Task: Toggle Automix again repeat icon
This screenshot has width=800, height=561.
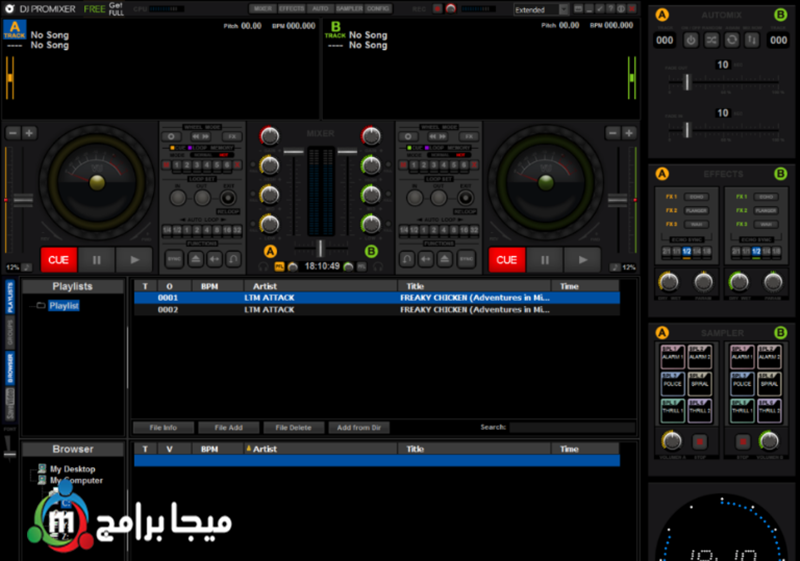Action: tap(732, 40)
